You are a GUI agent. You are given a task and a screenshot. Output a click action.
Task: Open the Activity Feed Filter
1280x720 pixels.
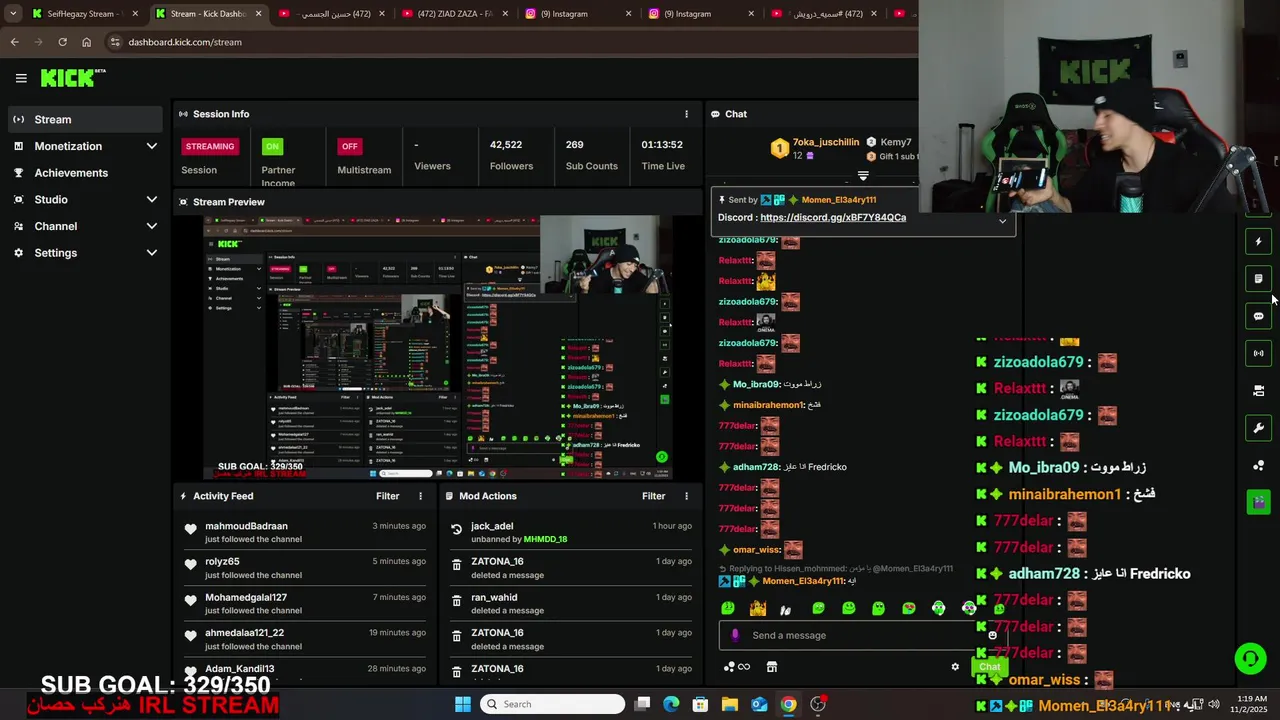point(387,496)
